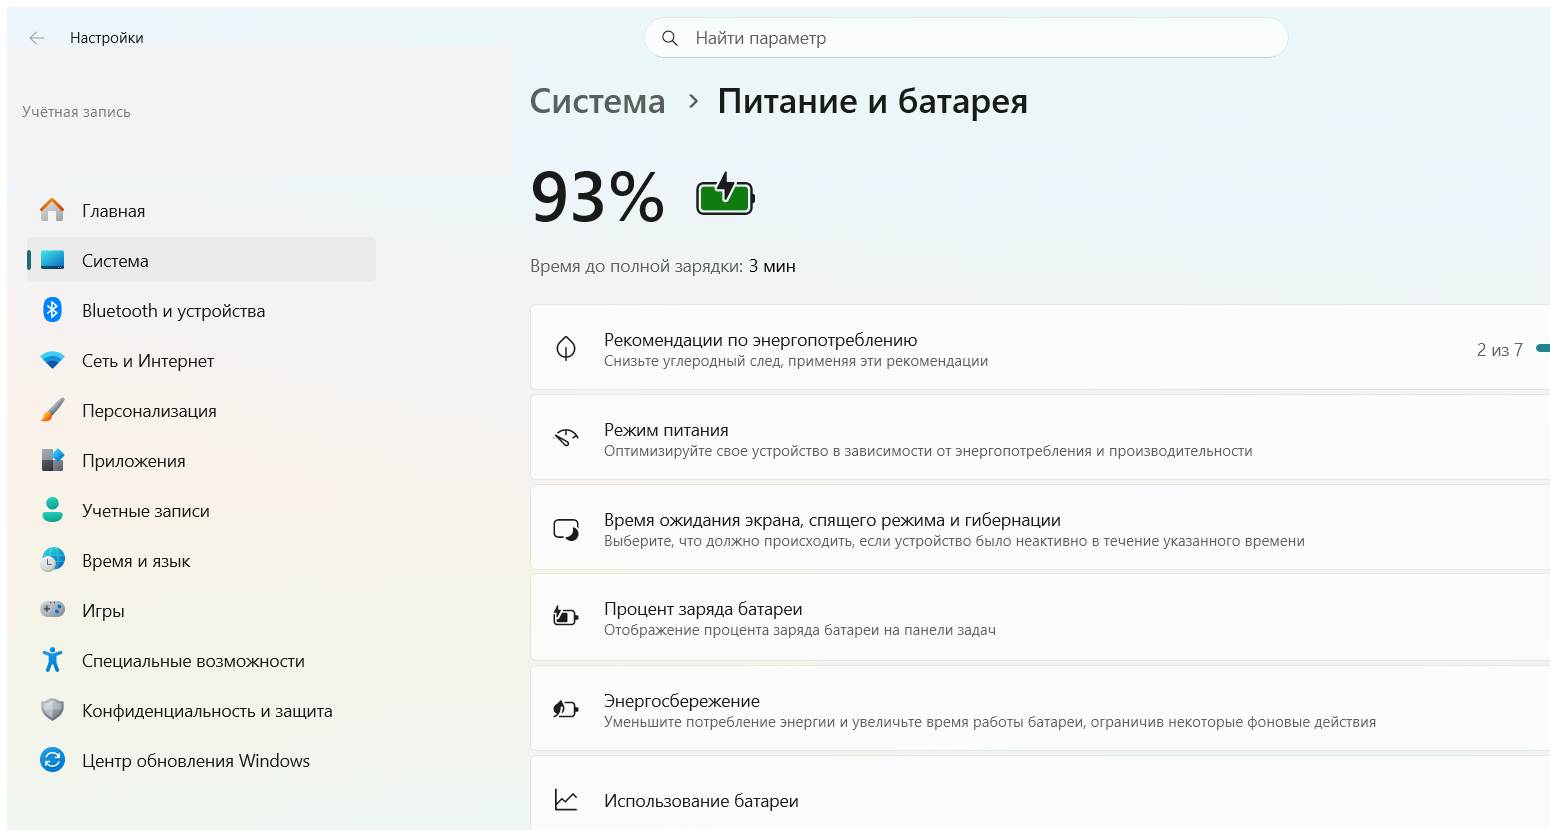Click the Энергосбережение battery leaf icon
Image resolution: width=1550 pixels, height=830 pixels.
pyautogui.click(x=566, y=709)
